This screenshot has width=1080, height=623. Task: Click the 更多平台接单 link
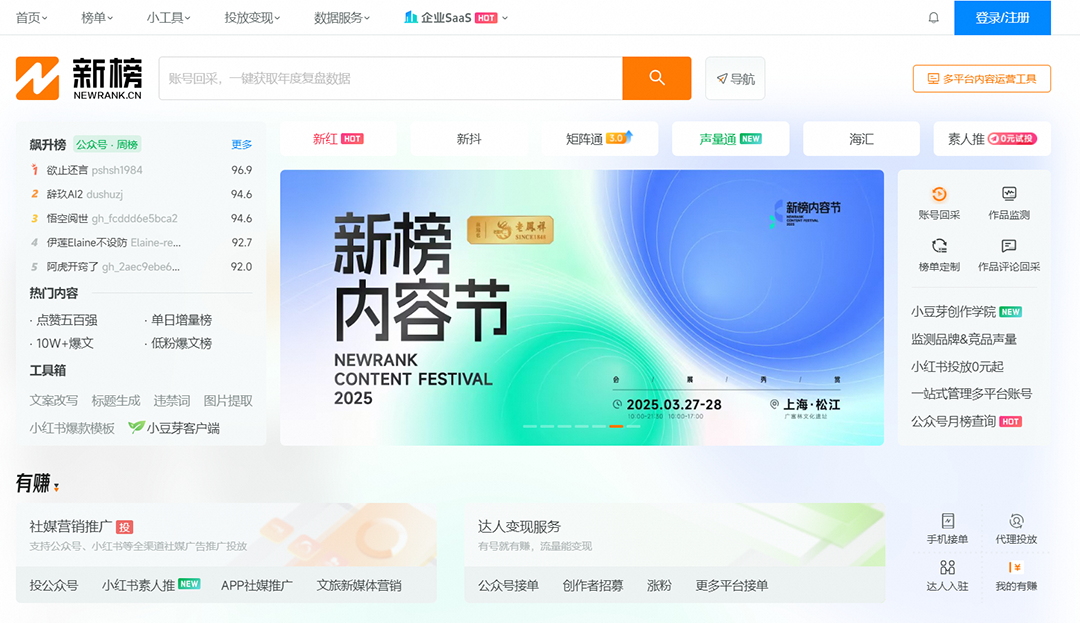[731, 585]
